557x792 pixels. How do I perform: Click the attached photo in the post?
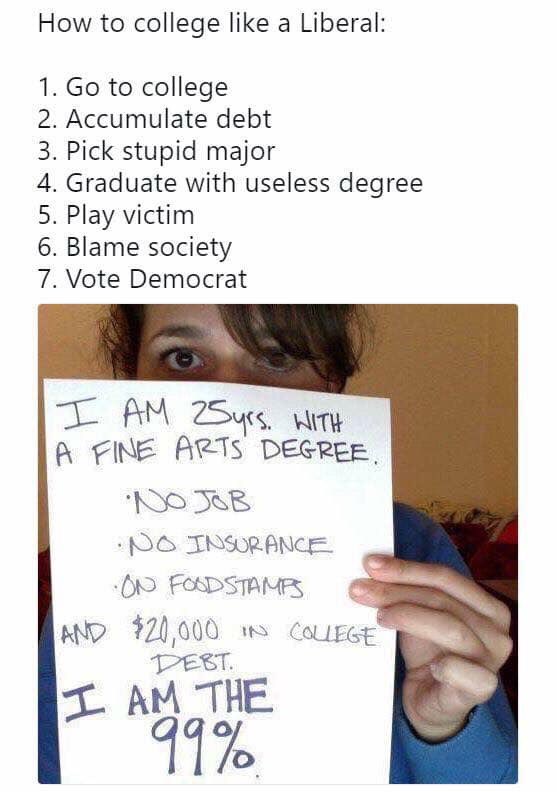pos(278,543)
